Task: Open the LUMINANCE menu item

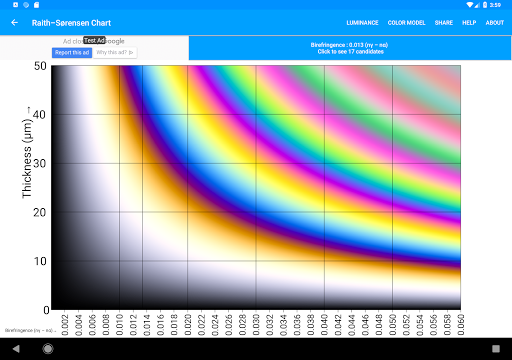Action: pos(362,23)
